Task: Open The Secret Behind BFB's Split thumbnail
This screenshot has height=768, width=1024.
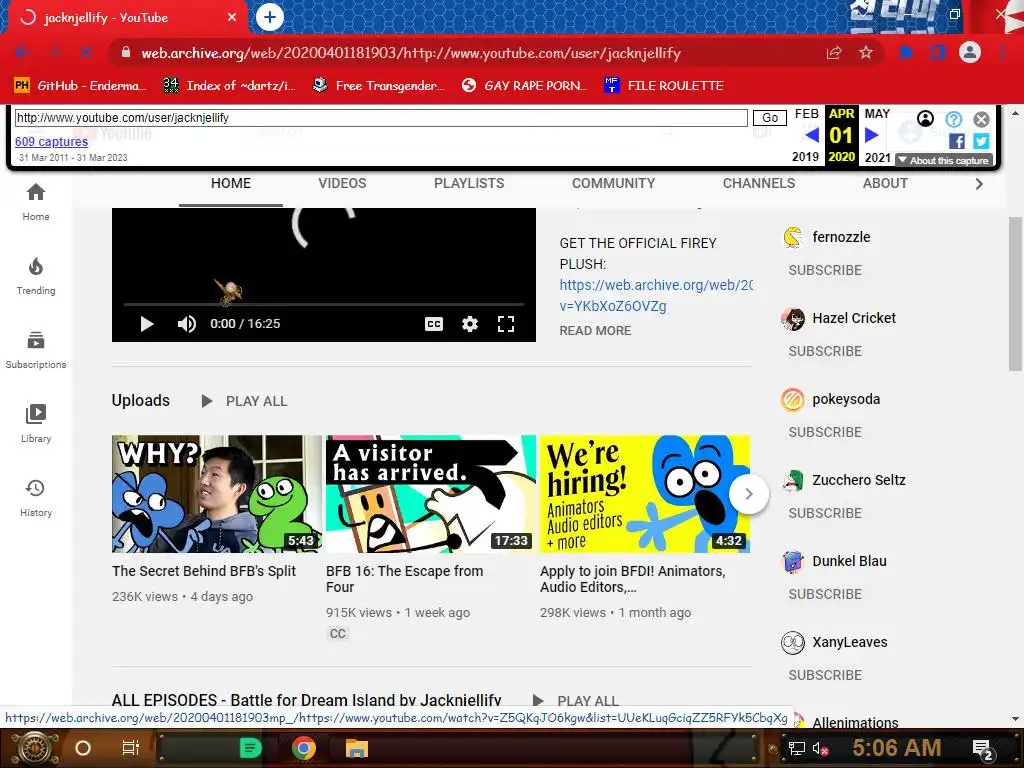Action: (x=216, y=494)
